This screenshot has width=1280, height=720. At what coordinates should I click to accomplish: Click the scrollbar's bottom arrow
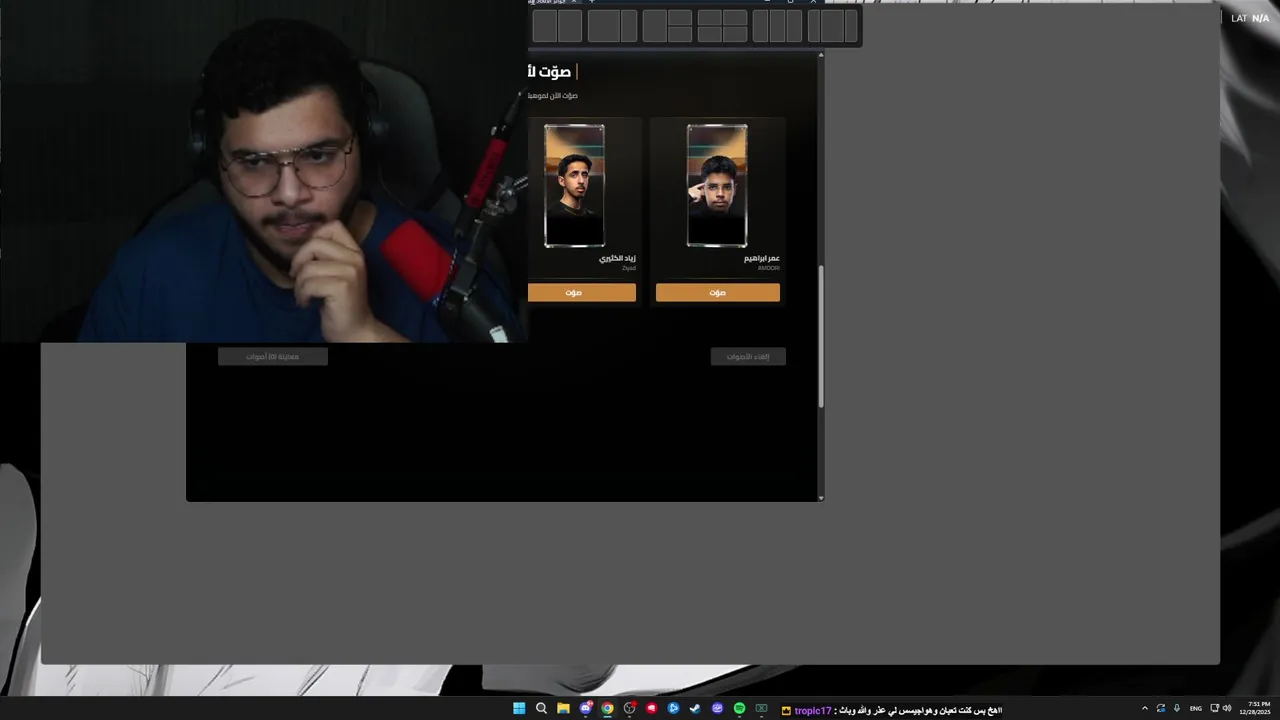point(821,497)
